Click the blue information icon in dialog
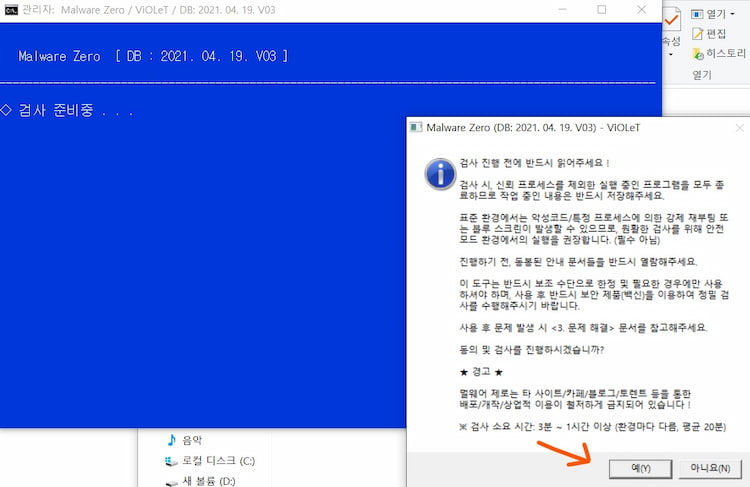 pyautogui.click(x=440, y=174)
